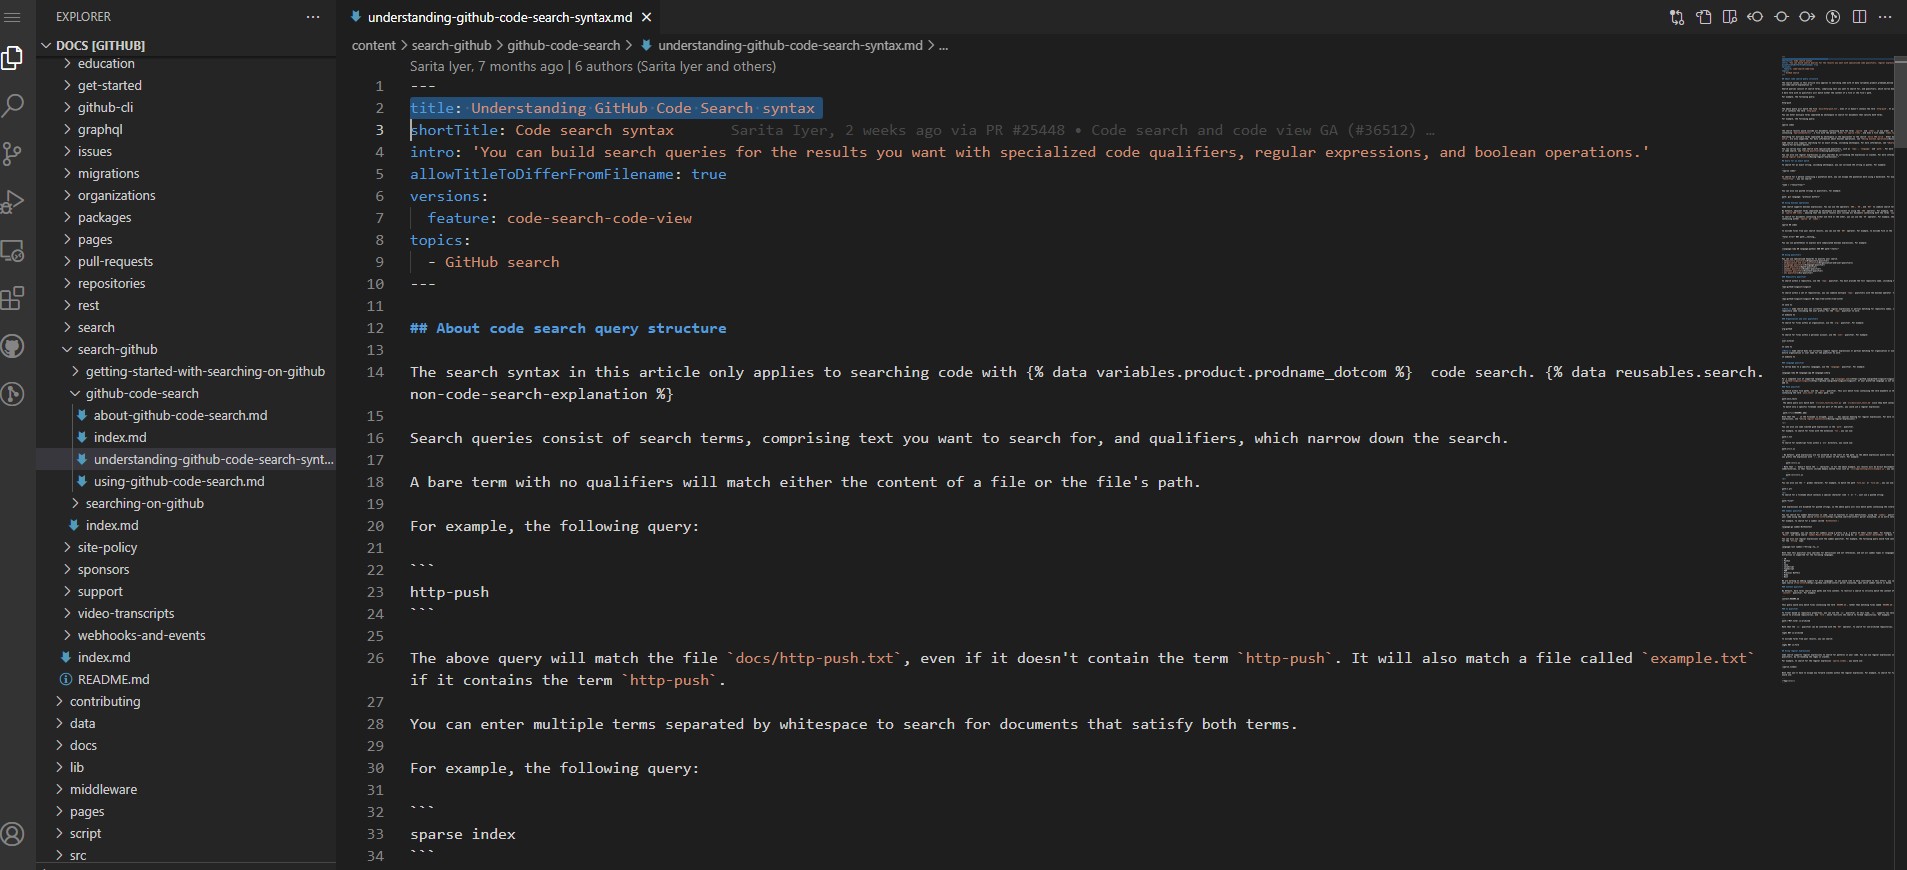Image resolution: width=1907 pixels, height=870 pixels.
Task: Collapse the github-code-search folder
Action: (x=142, y=393)
